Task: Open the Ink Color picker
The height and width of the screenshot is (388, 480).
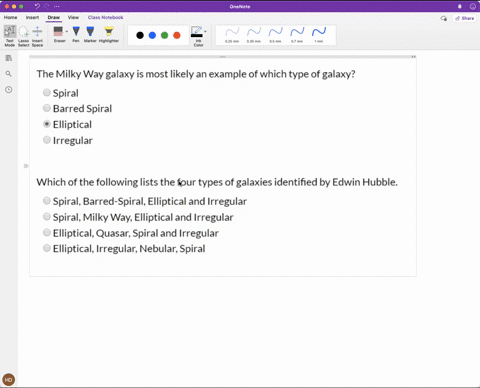Action: pos(197,36)
